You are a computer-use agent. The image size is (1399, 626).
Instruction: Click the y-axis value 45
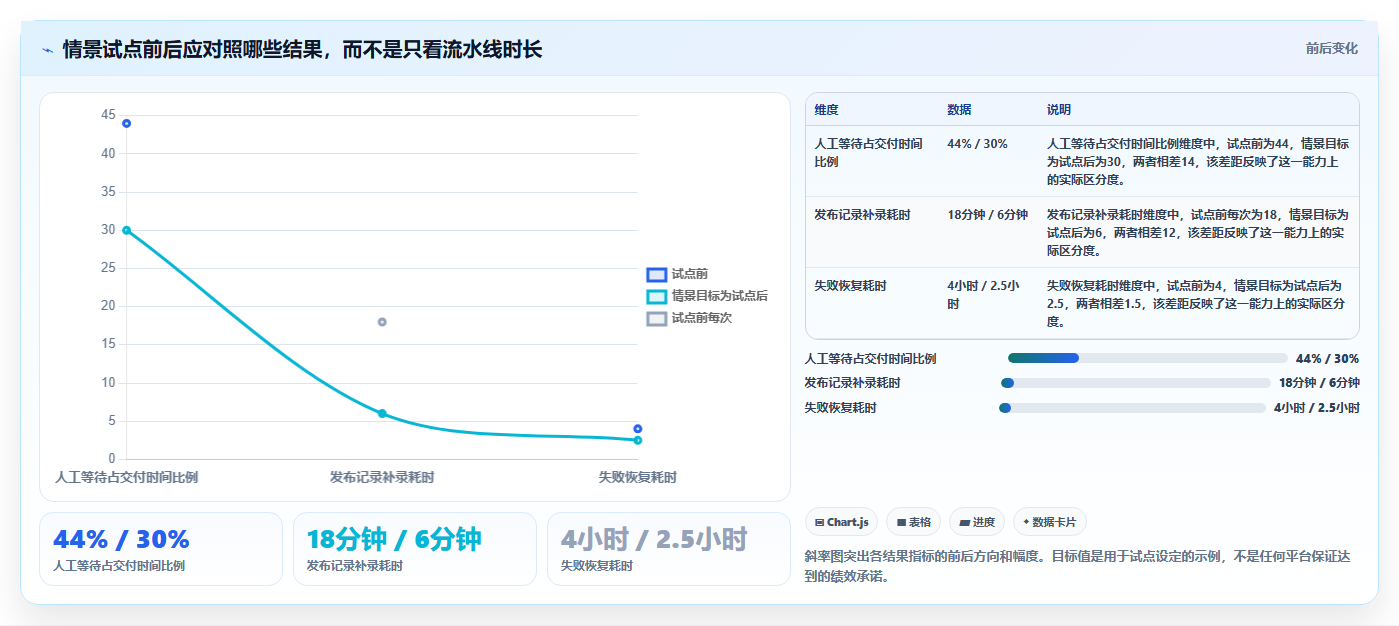point(108,115)
